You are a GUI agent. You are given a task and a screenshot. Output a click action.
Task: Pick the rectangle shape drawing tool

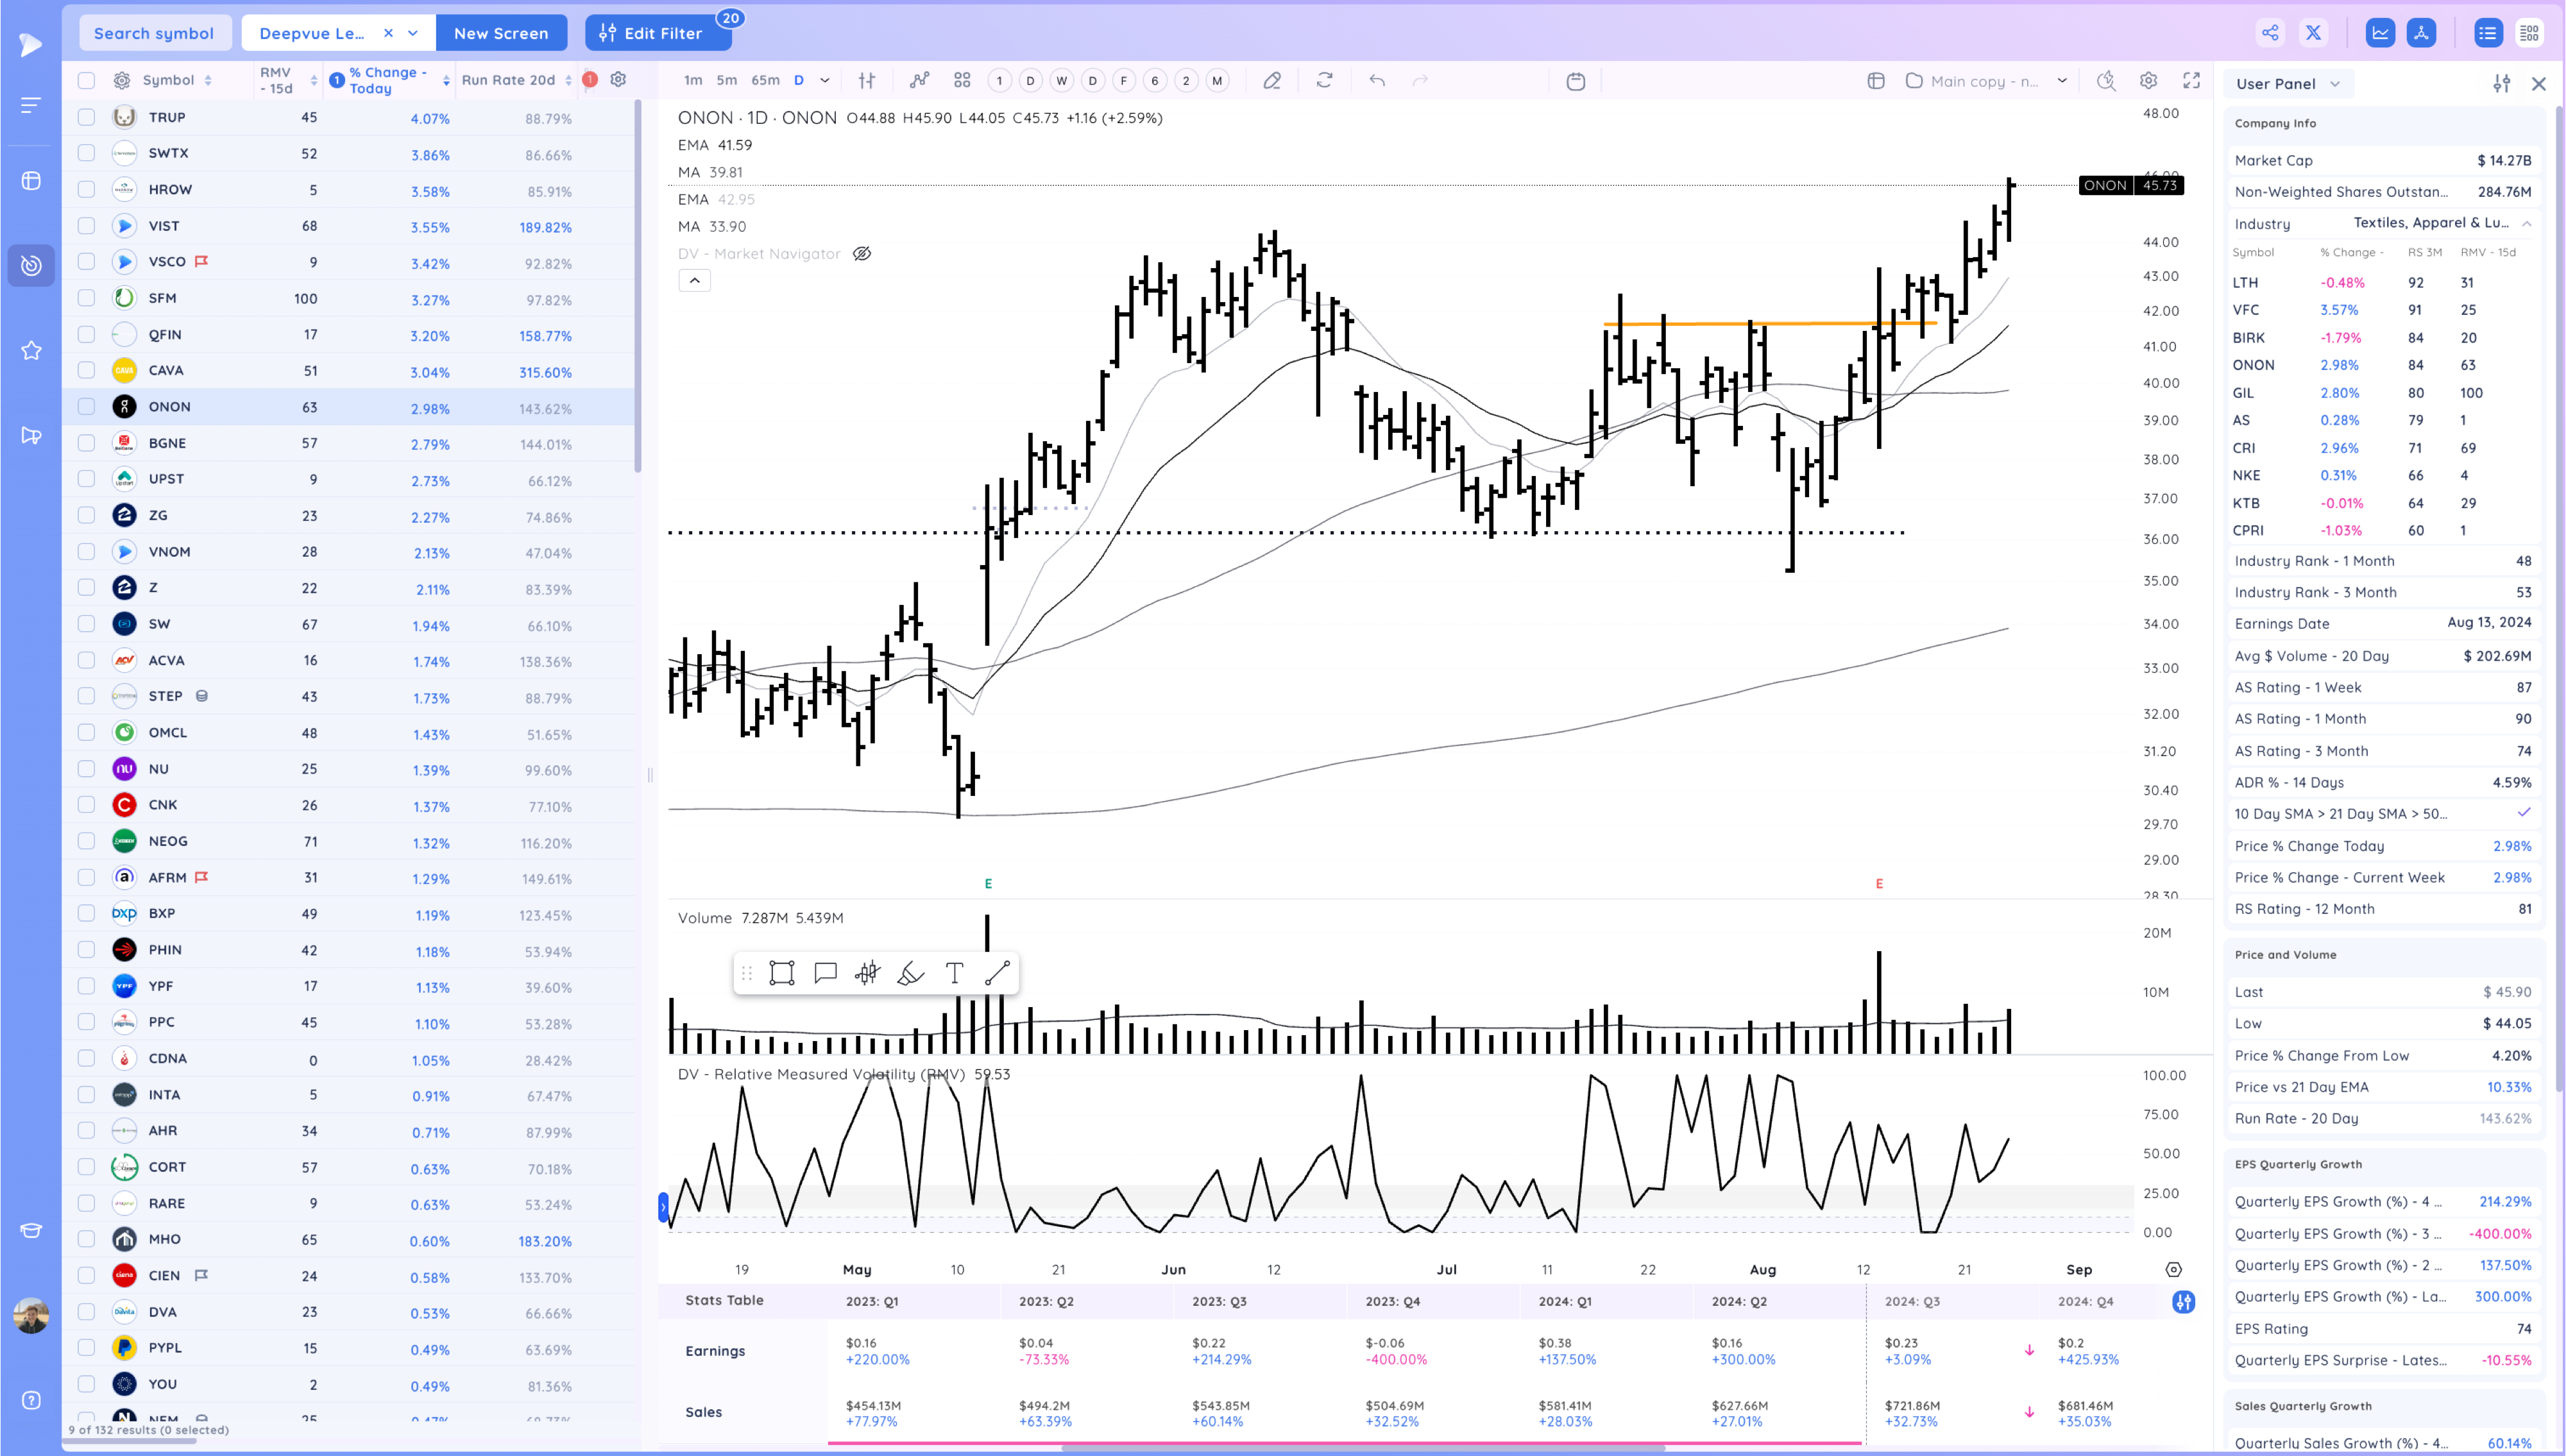tap(782, 973)
